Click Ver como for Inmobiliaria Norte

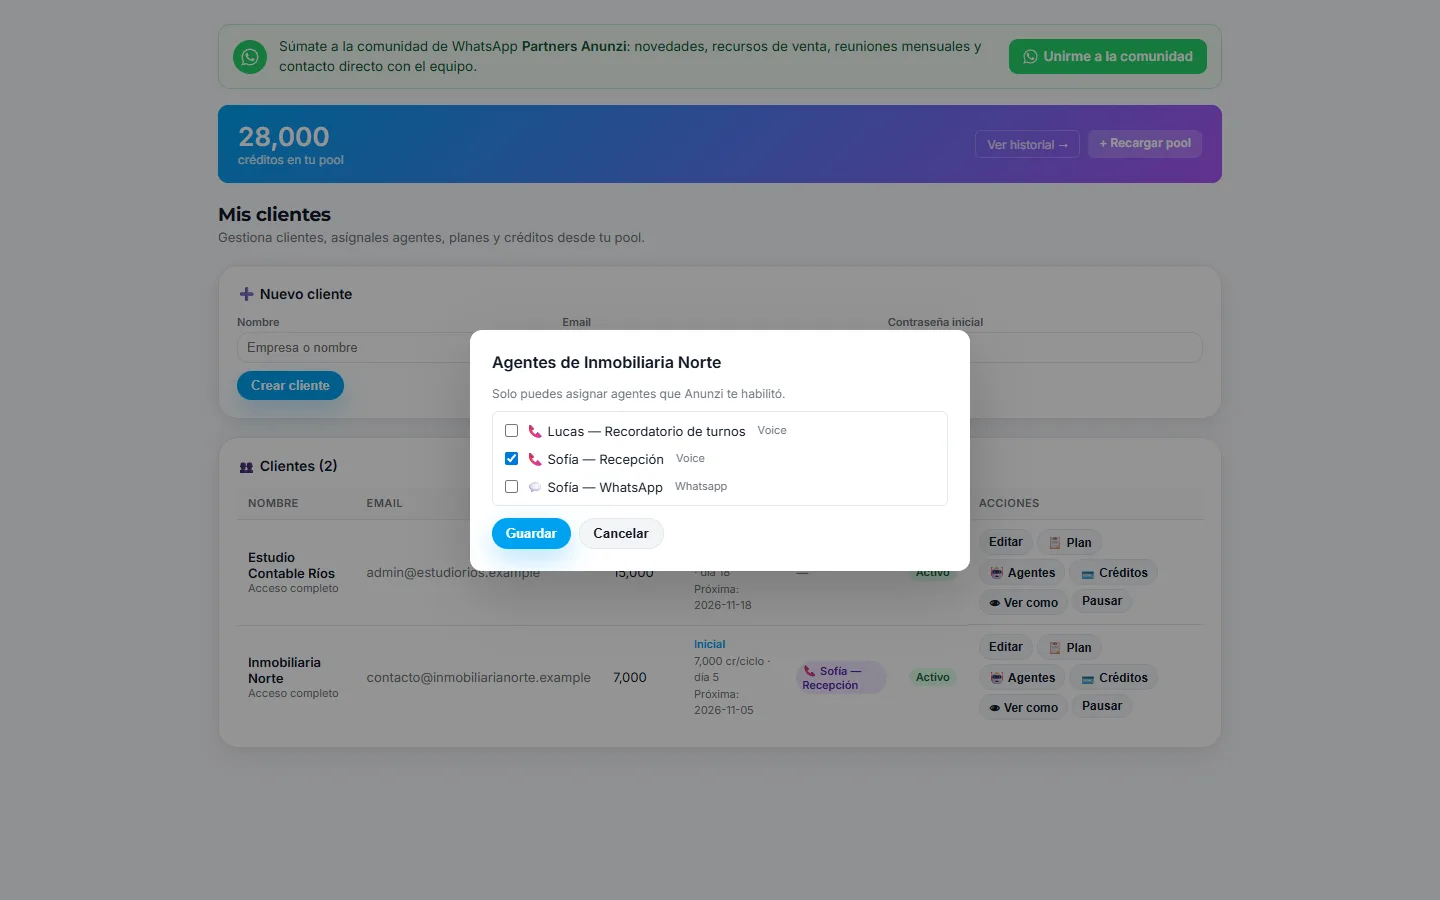pyautogui.click(x=1023, y=707)
